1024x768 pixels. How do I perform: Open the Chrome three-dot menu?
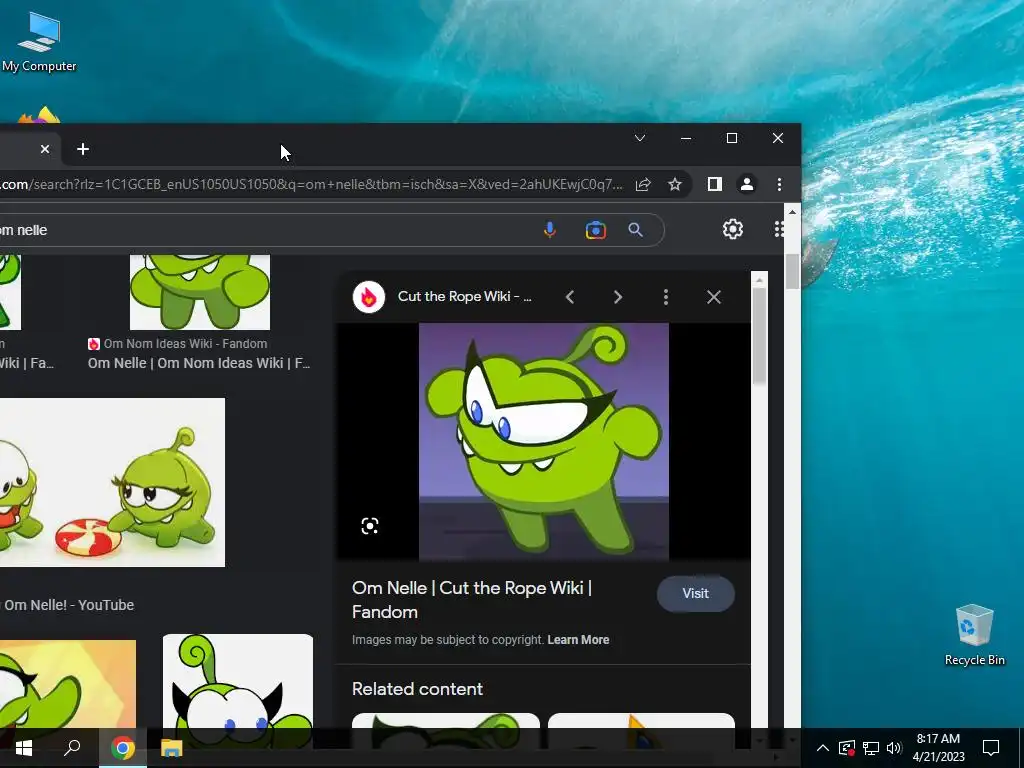[x=779, y=184]
